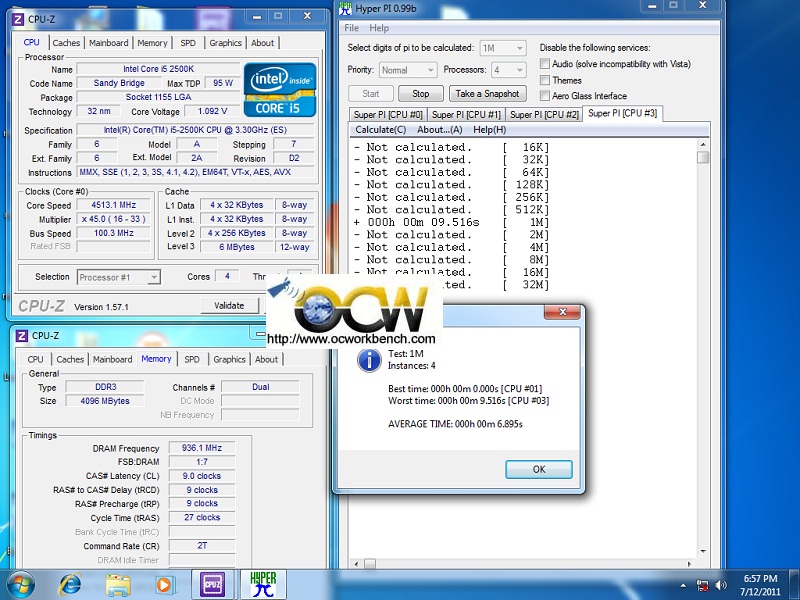Switch to CPU tab in lower CPU-Z window
This screenshot has width=800, height=600.
35,359
